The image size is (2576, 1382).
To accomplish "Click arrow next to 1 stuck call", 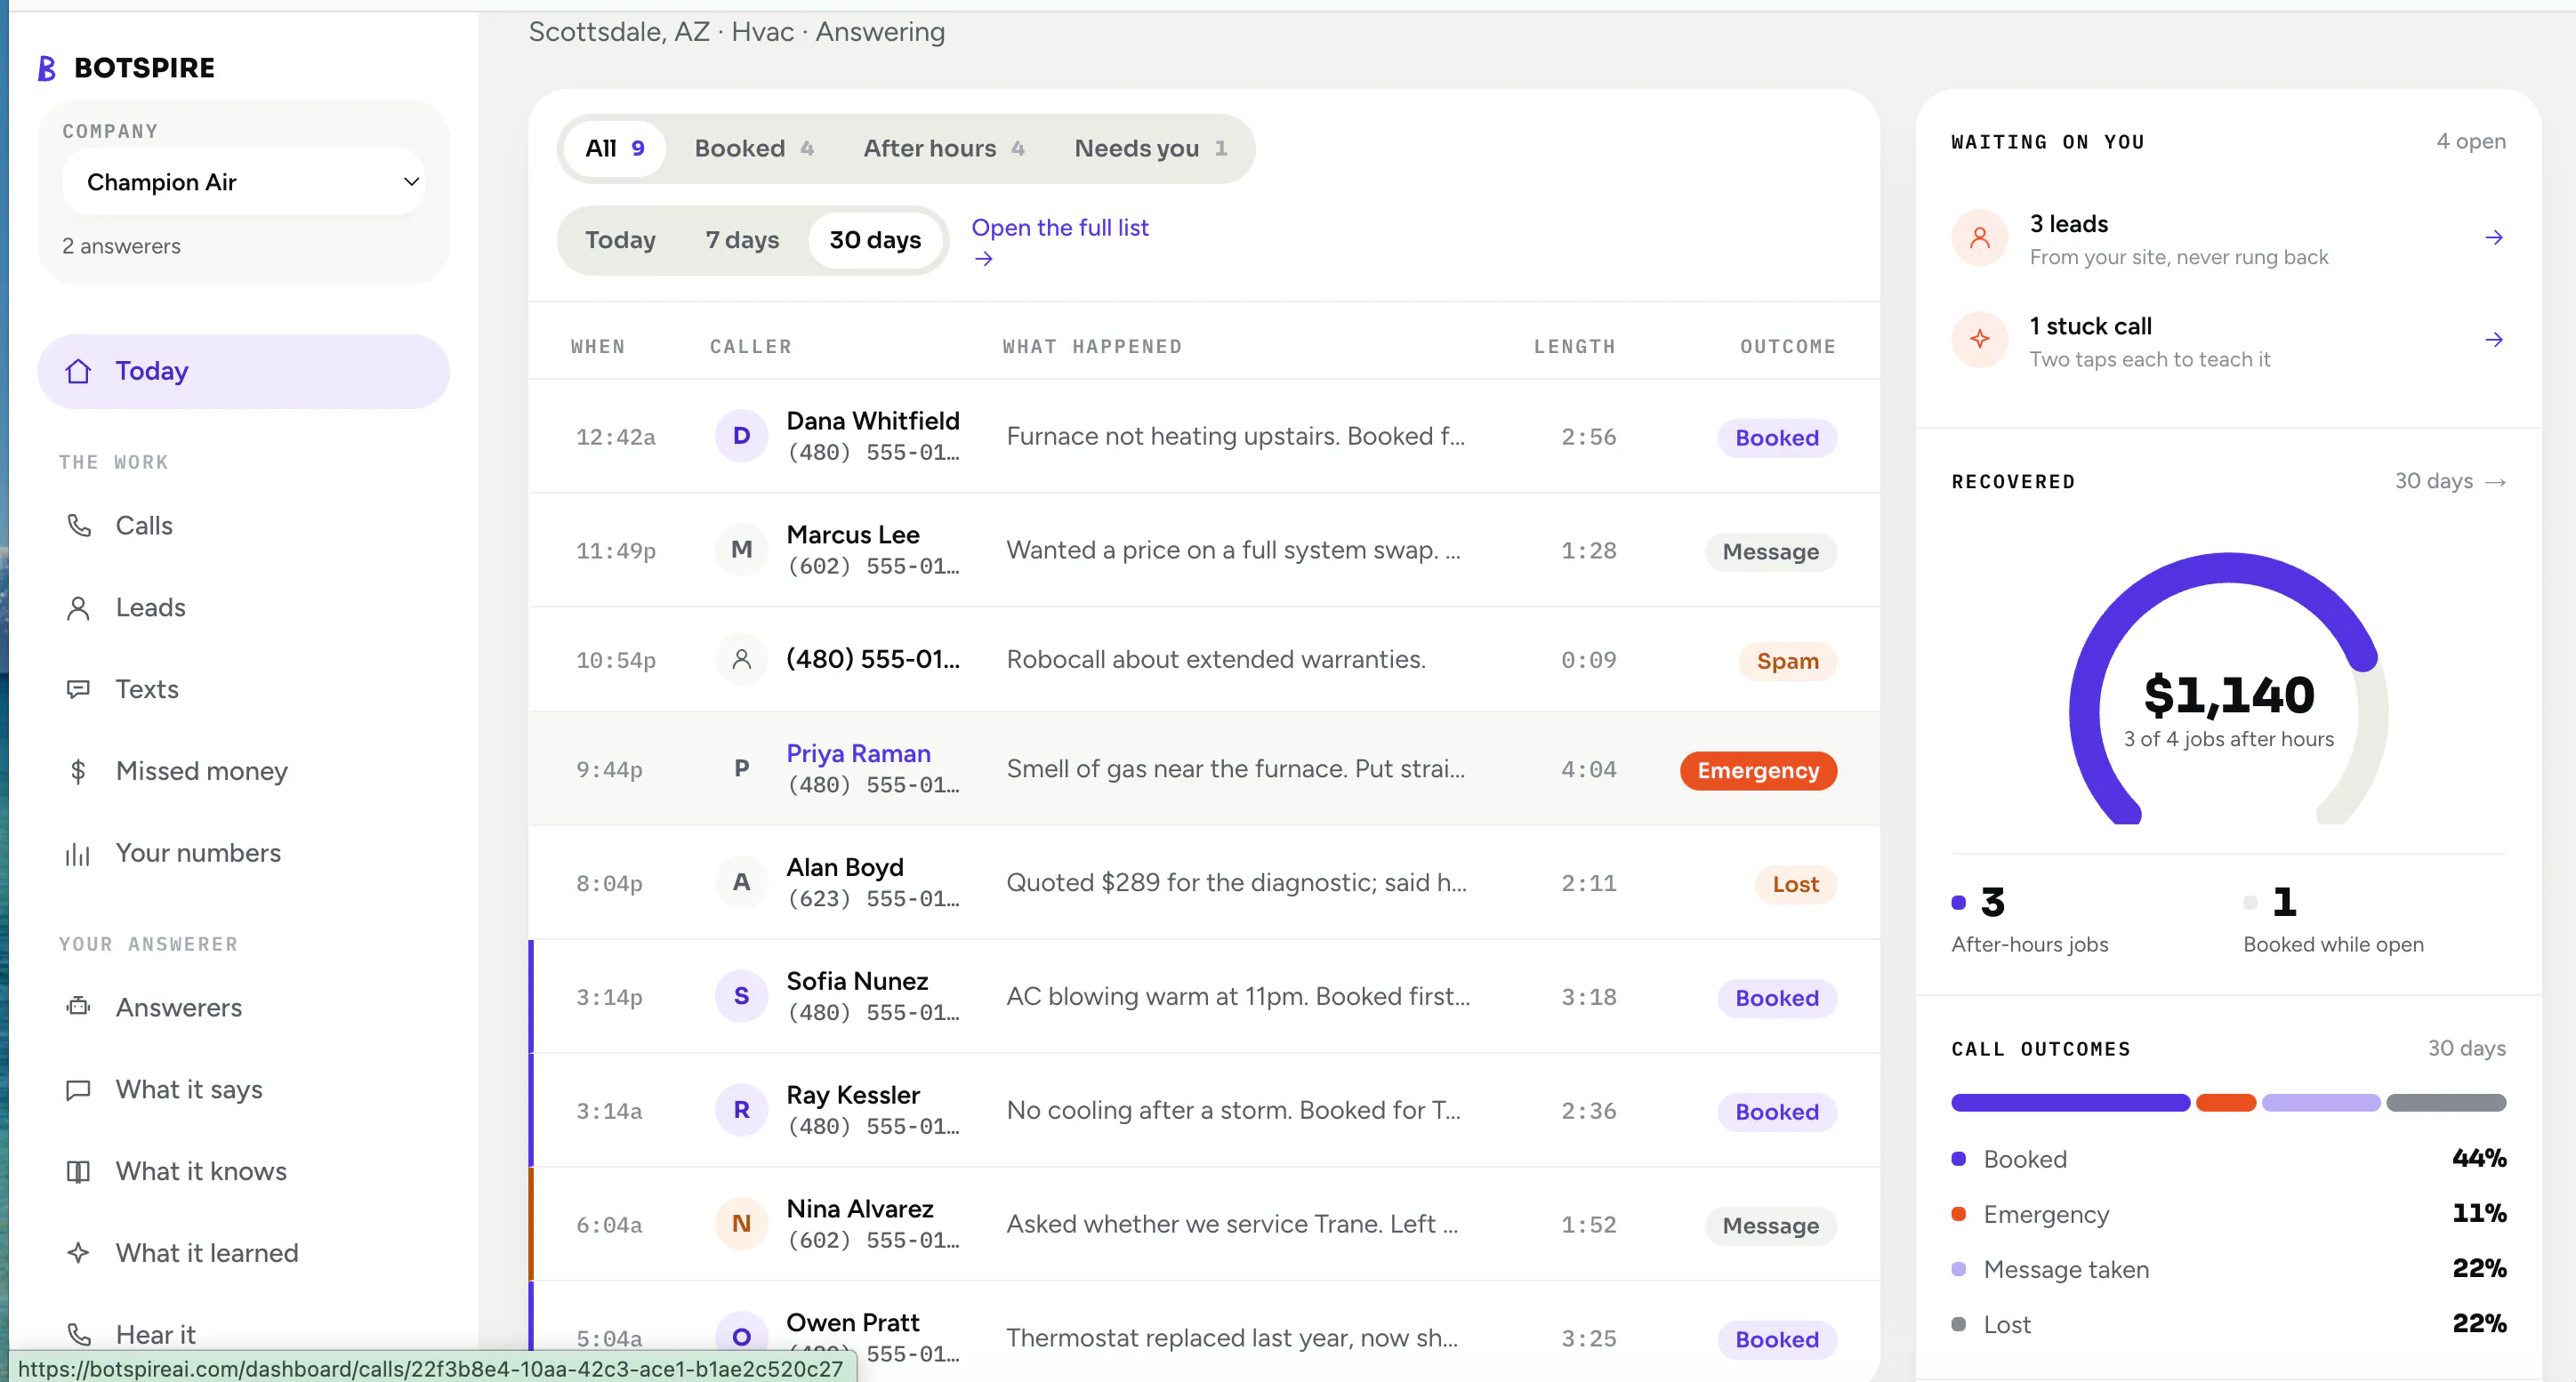I will 2494,340.
